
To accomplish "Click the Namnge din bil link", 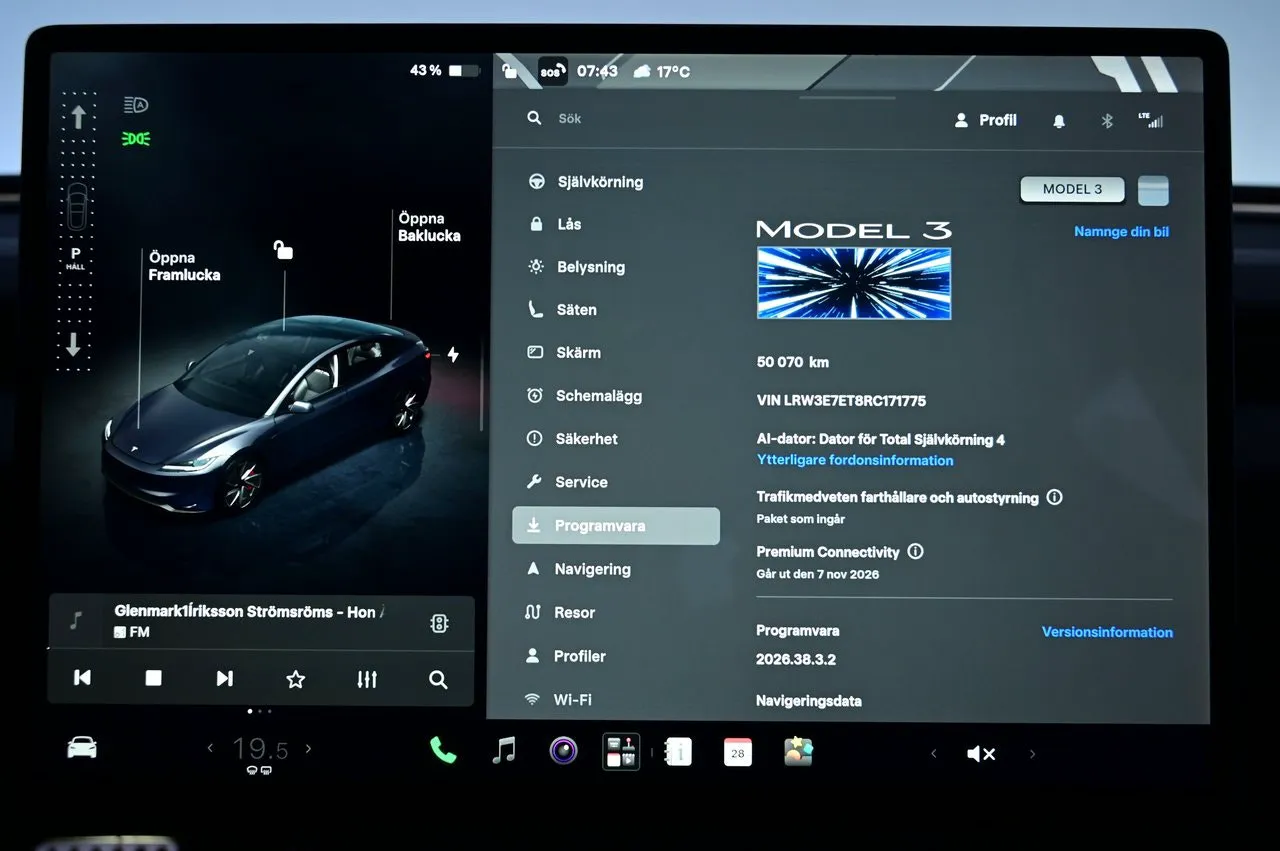I will 1121,232.
